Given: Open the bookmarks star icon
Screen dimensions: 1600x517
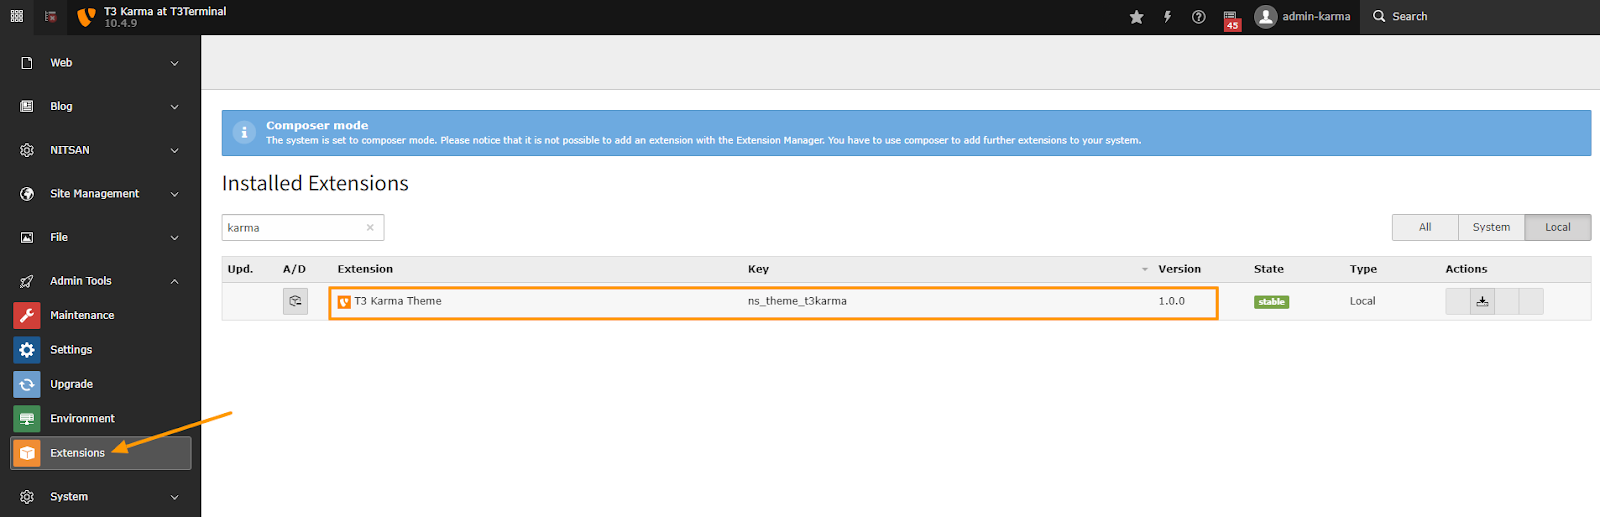Looking at the screenshot, I should click(1137, 17).
